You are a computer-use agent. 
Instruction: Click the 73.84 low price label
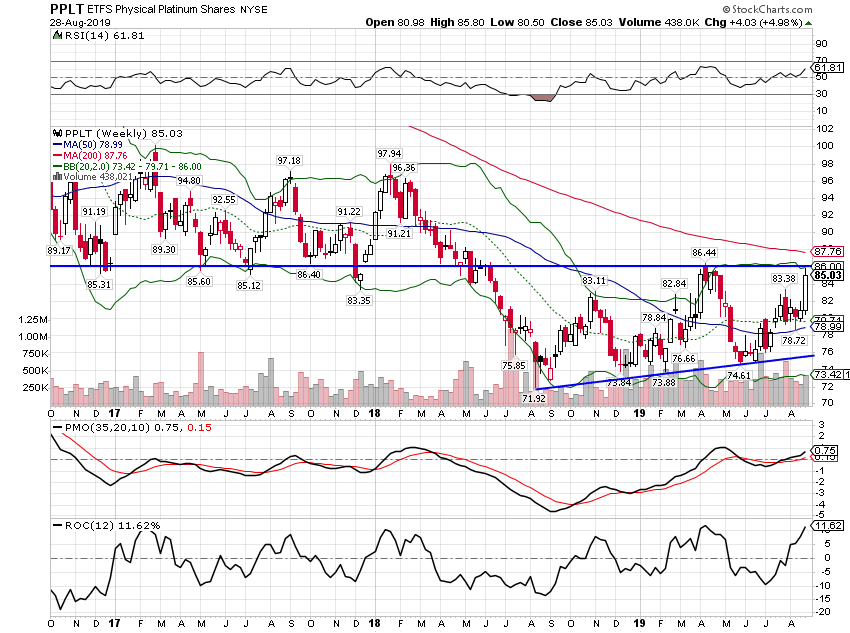point(619,383)
